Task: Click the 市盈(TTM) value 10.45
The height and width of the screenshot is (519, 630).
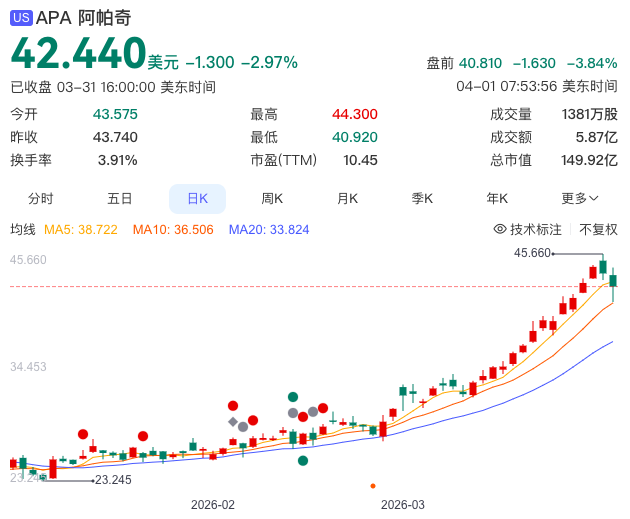Action: (360, 160)
